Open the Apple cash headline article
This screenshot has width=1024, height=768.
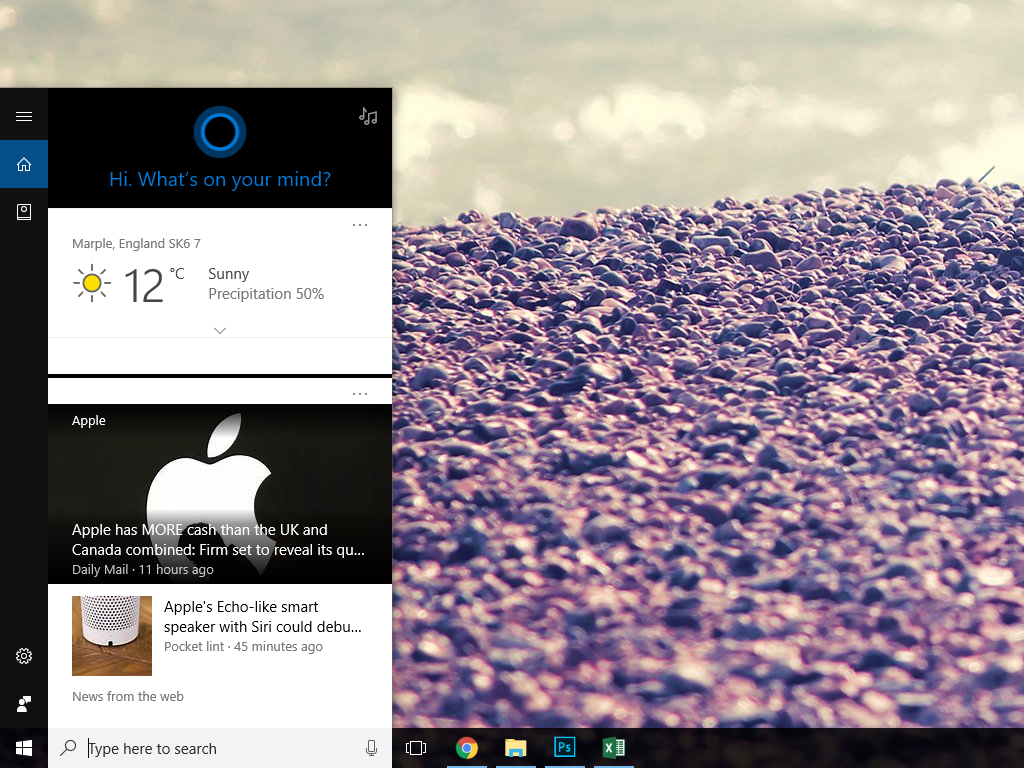coord(218,540)
